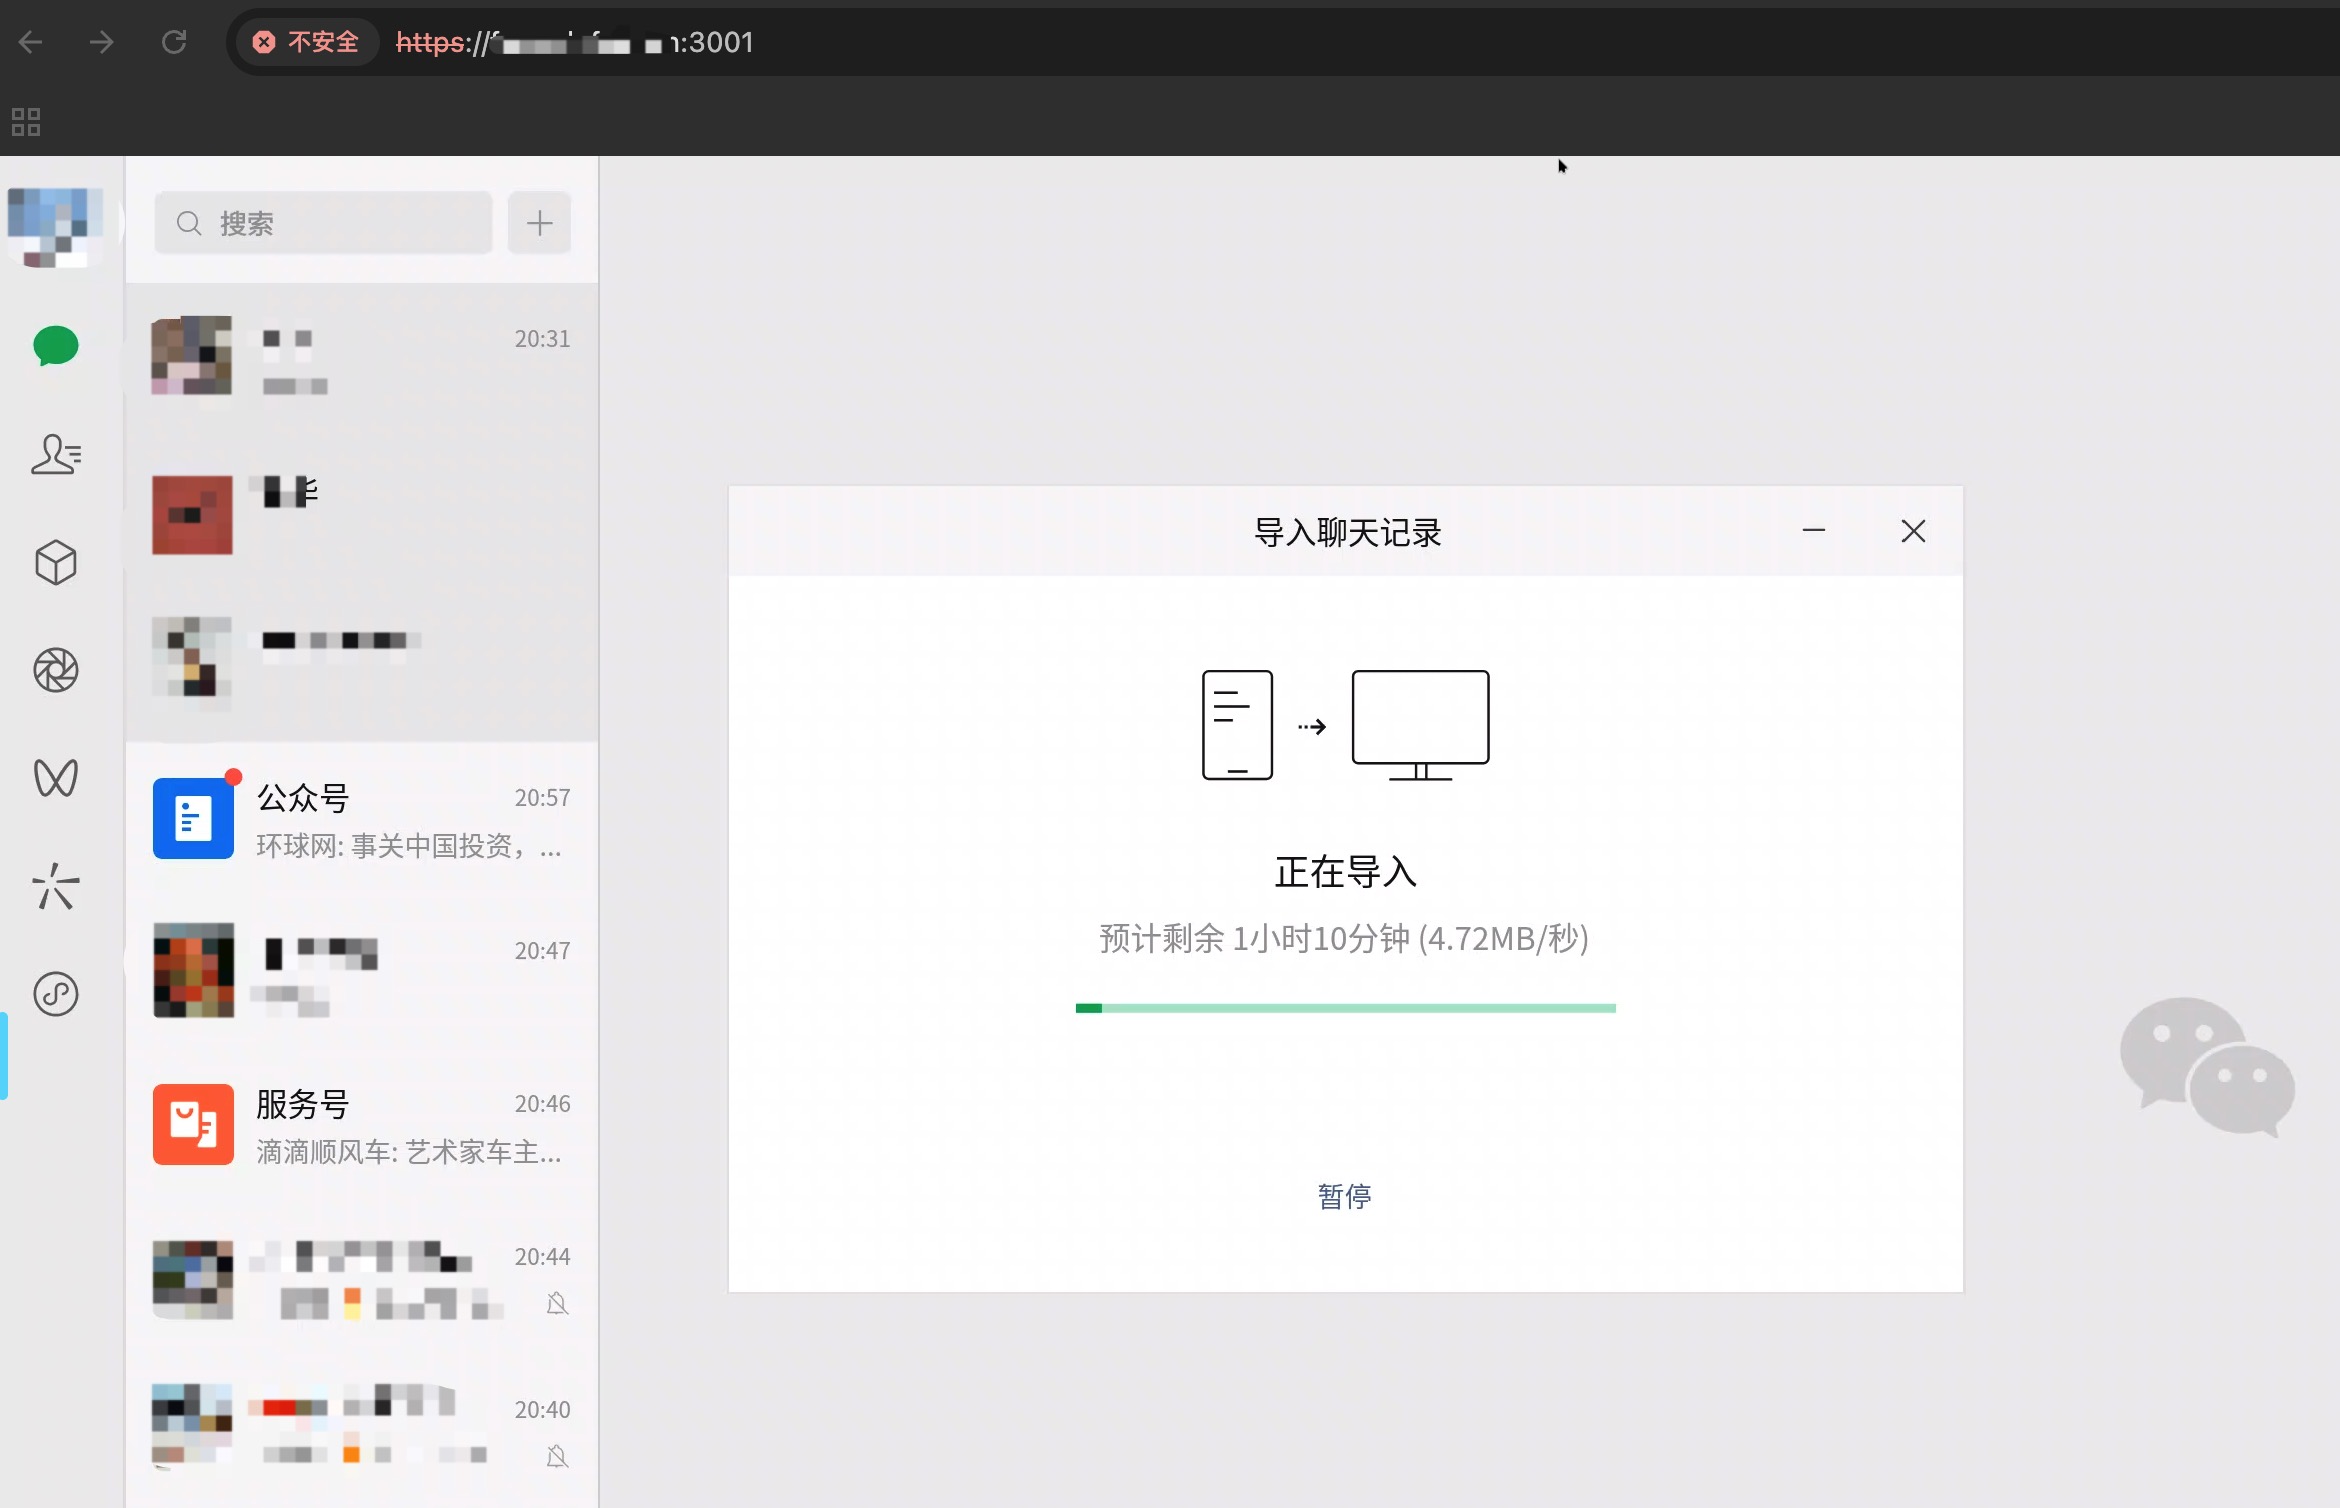
Task: Open the Moments shutter icon
Action: [56, 670]
